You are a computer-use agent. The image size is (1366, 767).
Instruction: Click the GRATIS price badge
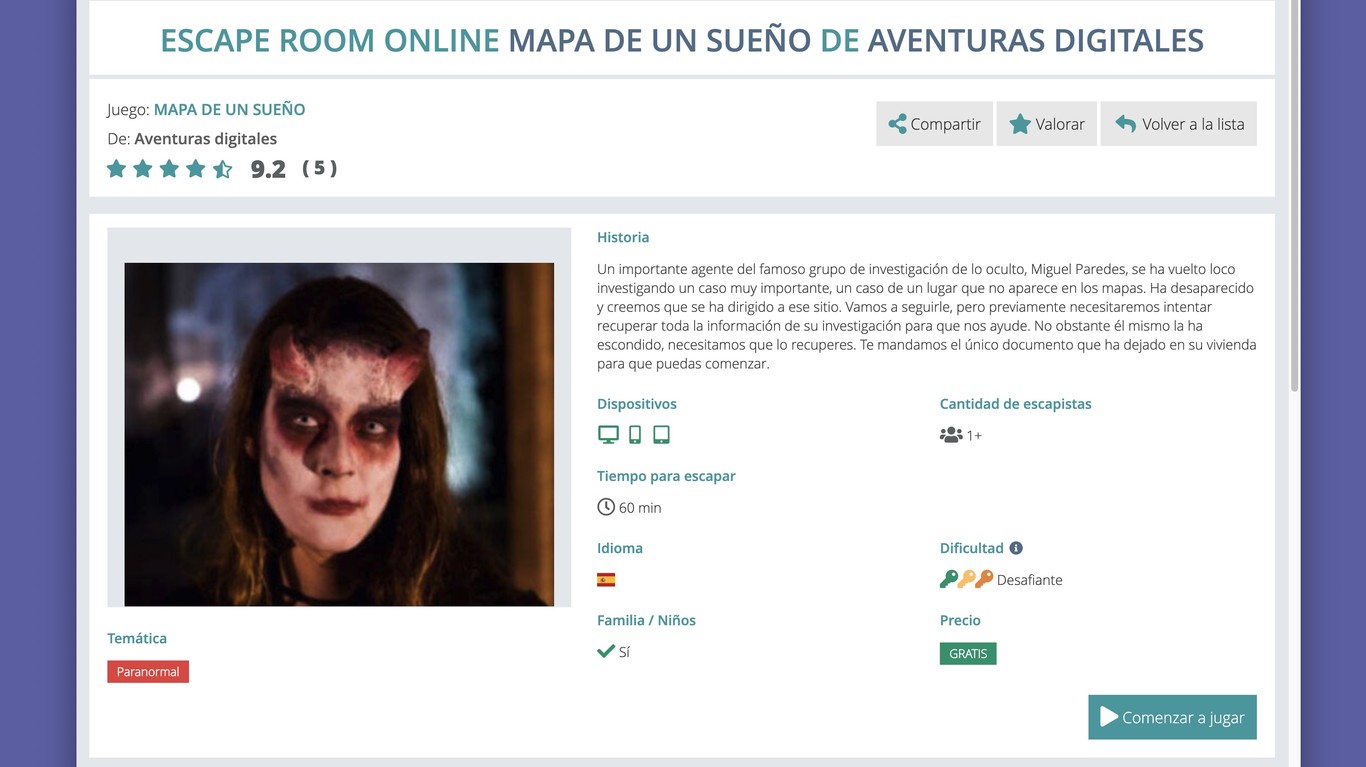(967, 652)
